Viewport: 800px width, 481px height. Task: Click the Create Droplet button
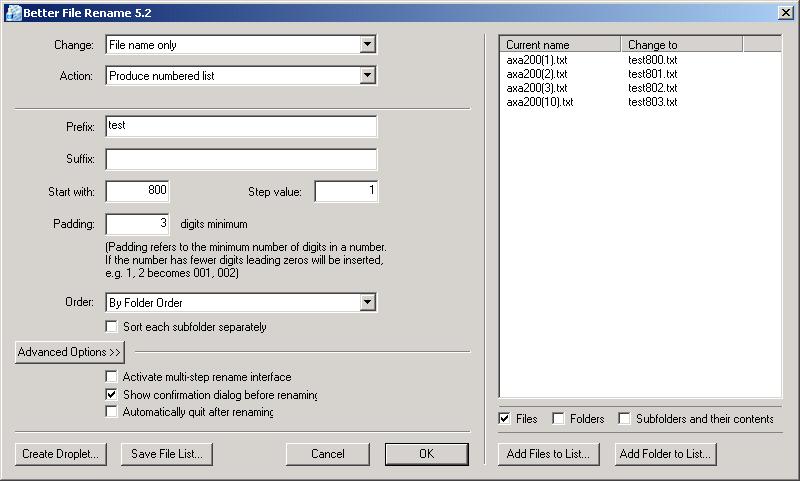[61, 454]
